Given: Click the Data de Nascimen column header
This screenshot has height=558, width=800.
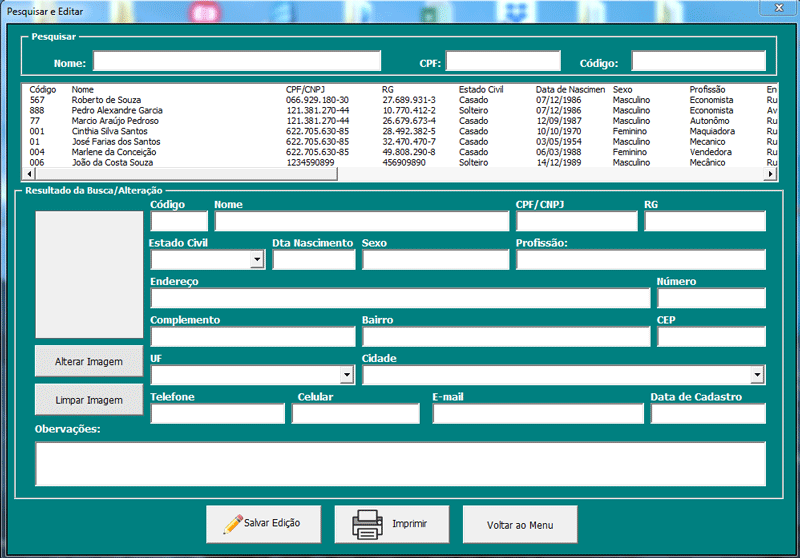Looking at the screenshot, I should pos(570,89).
